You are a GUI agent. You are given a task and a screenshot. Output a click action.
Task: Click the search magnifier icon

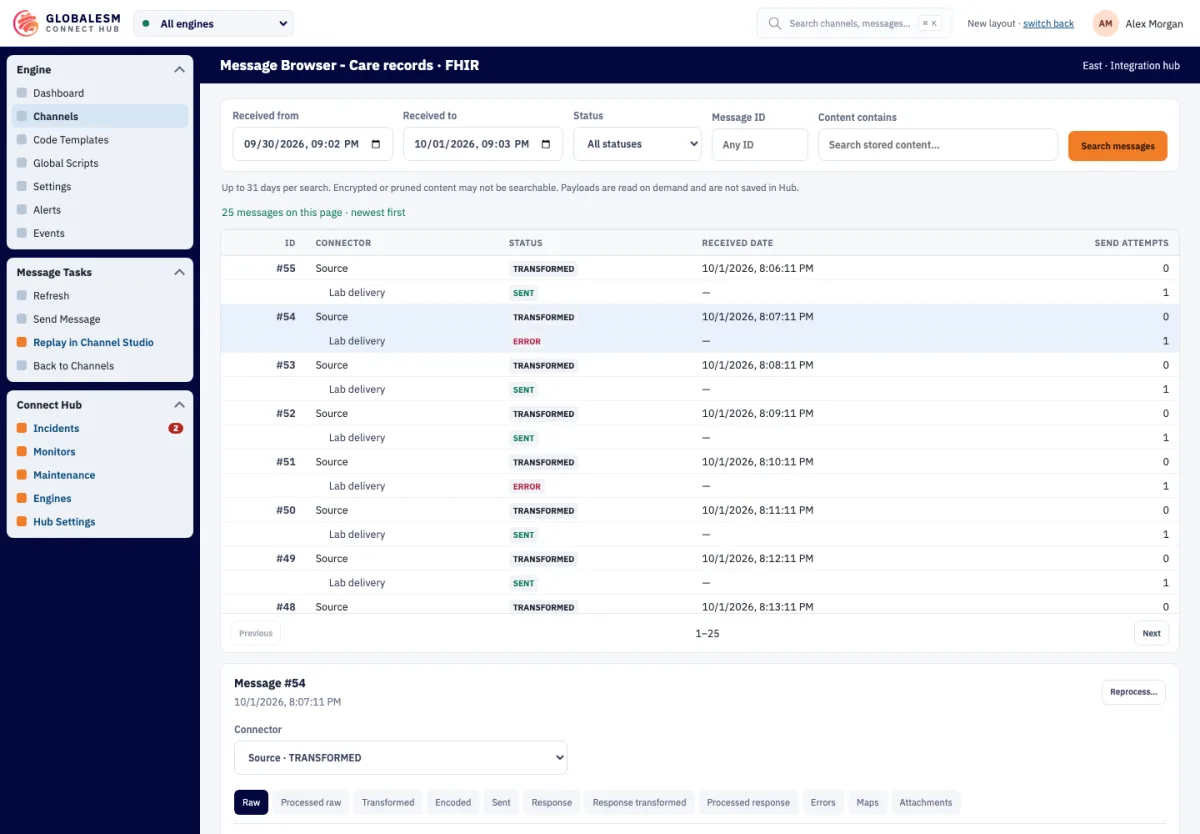[x=775, y=23]
